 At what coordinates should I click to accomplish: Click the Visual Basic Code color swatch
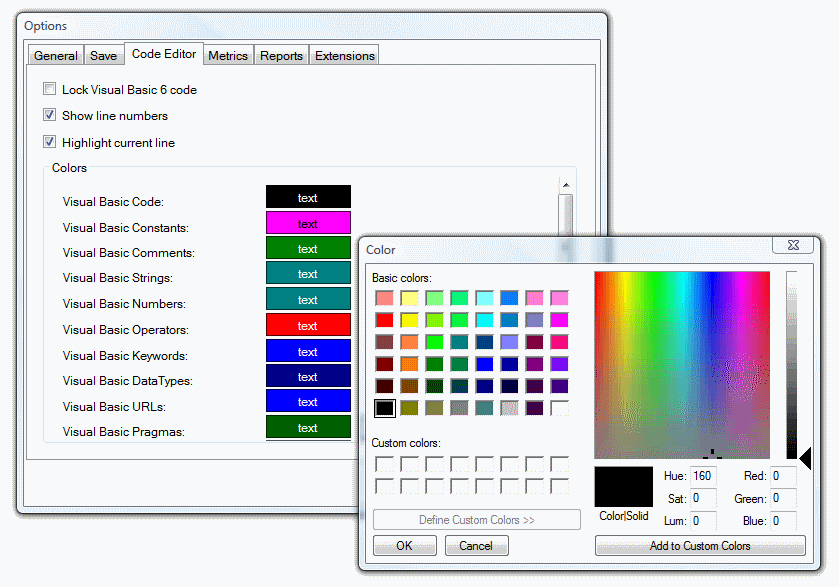(308, 197)
